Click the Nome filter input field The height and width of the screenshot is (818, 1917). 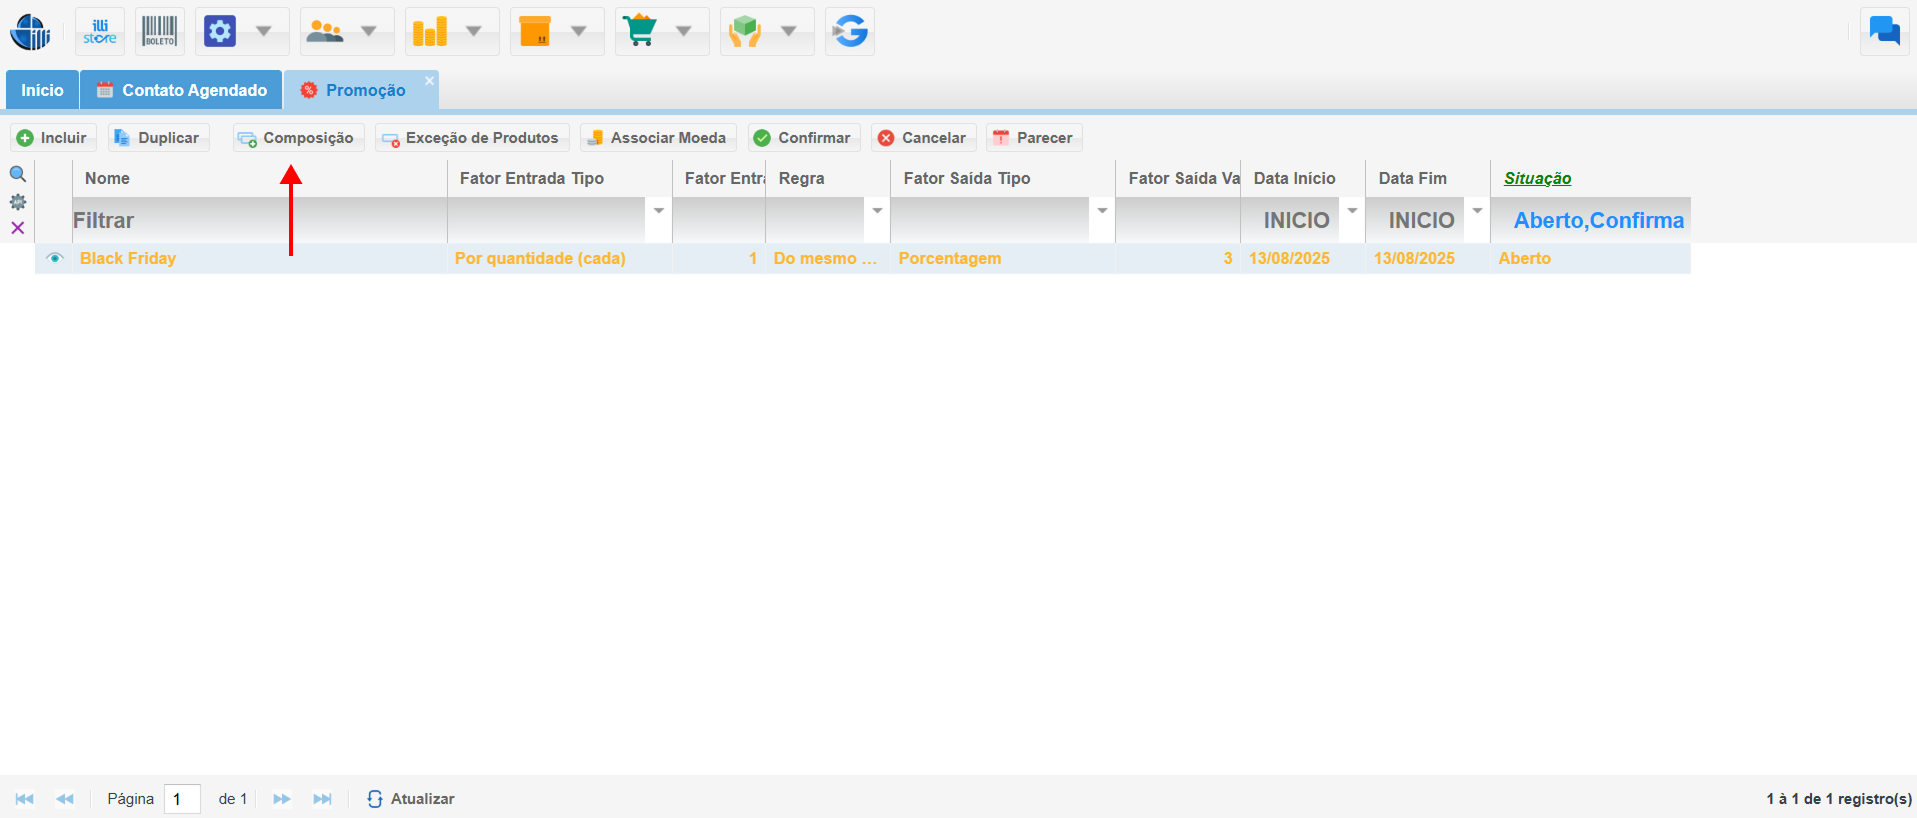259,220
